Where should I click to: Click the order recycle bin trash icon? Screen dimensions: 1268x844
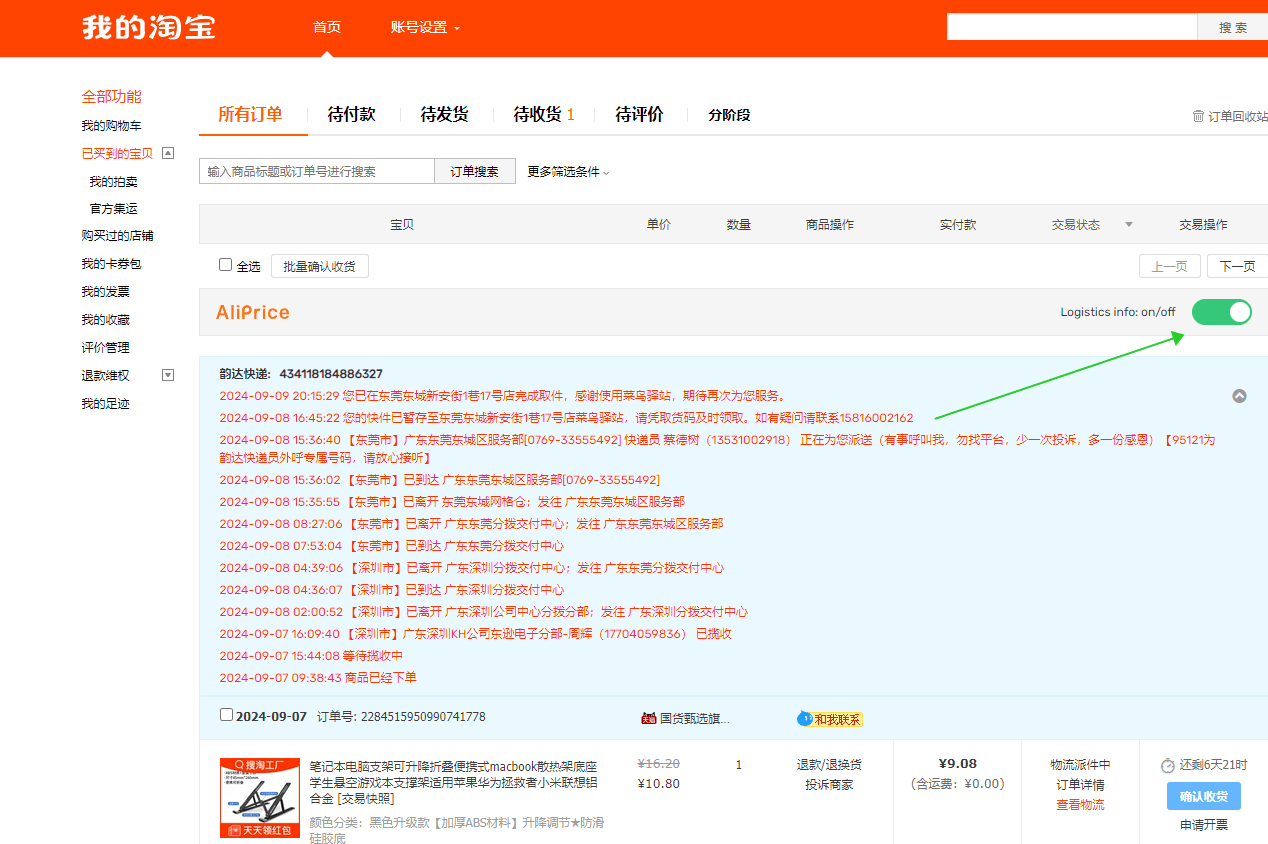tap(1198, 116)
